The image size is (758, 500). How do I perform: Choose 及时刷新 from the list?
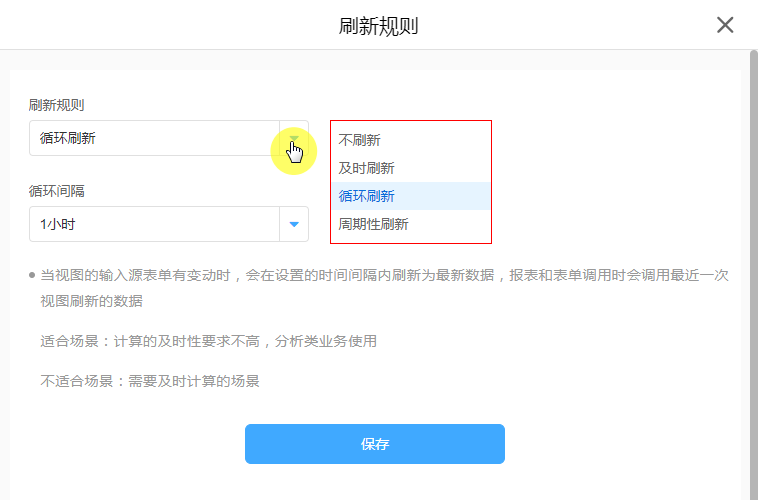[x=367, y=168]
